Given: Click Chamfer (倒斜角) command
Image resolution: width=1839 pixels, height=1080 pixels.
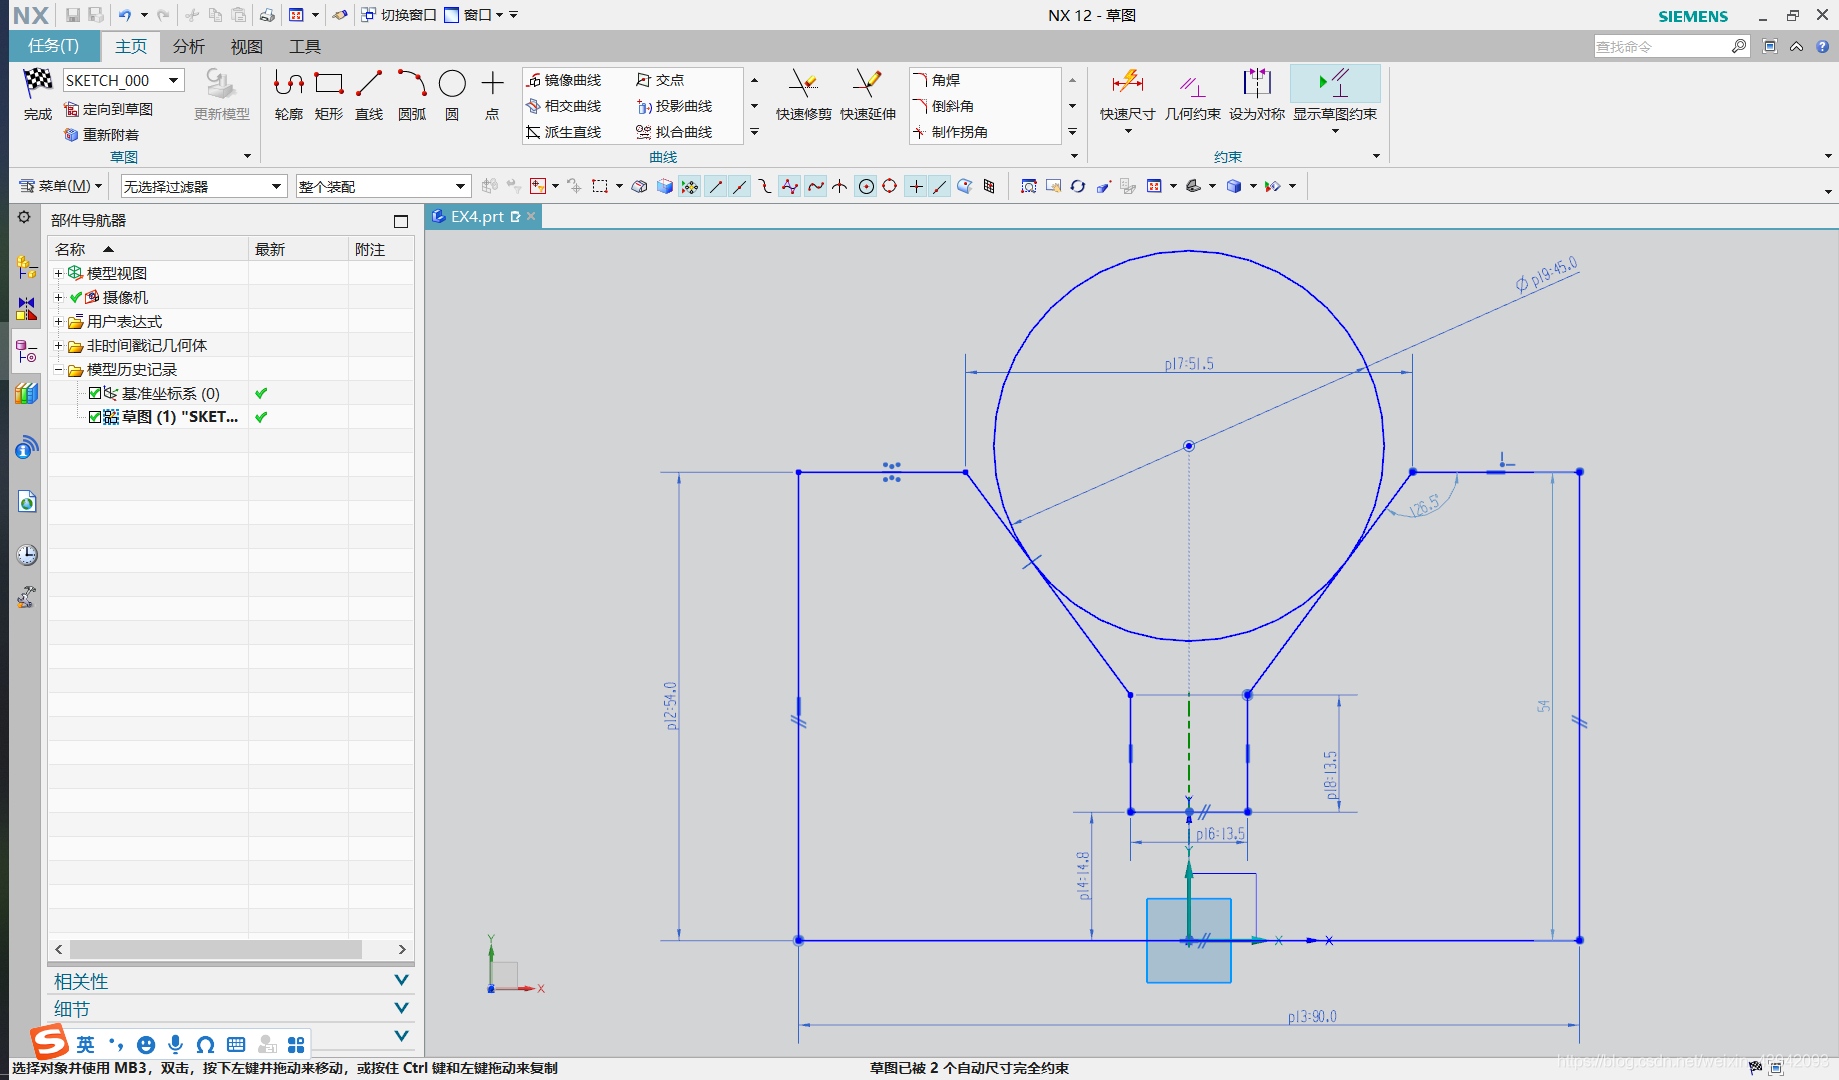Looking at the screenshot, I should coord(944,106).
